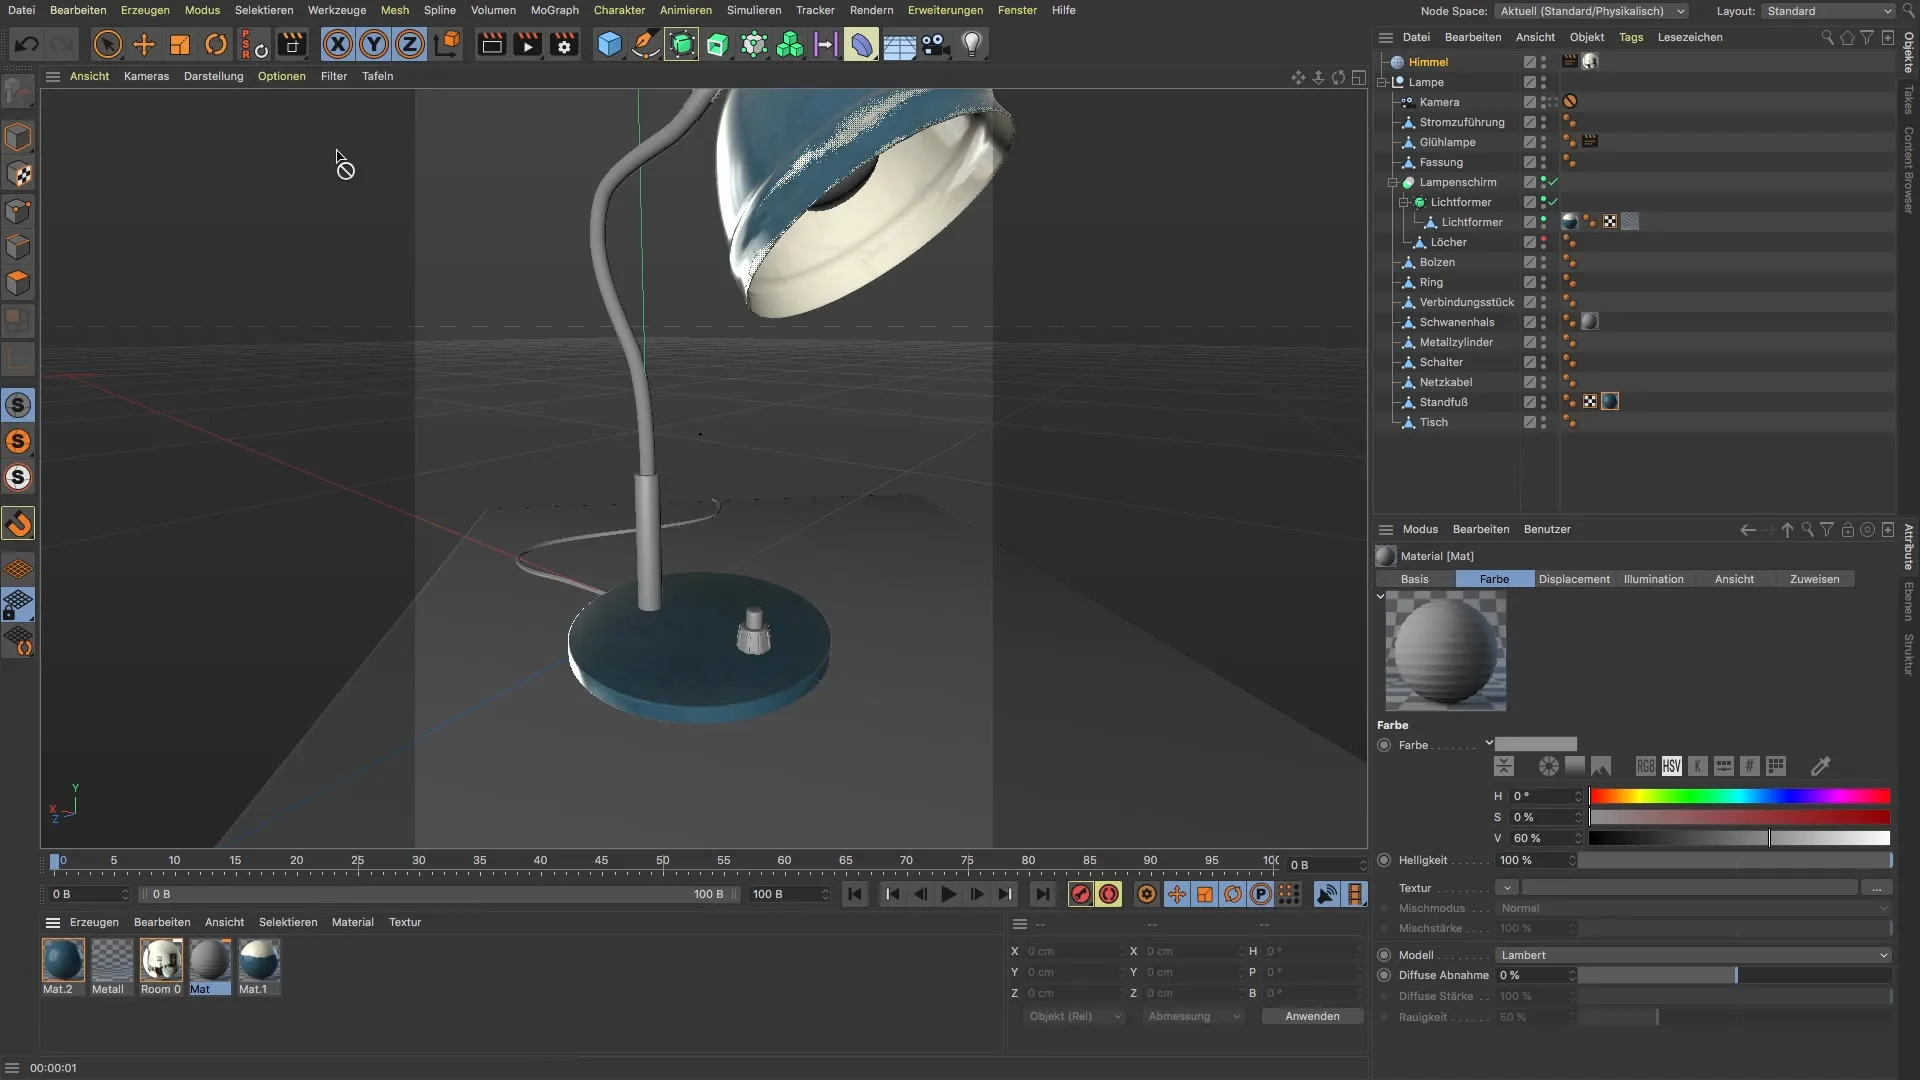The image size is (1920, 1080).
Task: Click the Undo arrow icon
Action: tap(27, 44)
